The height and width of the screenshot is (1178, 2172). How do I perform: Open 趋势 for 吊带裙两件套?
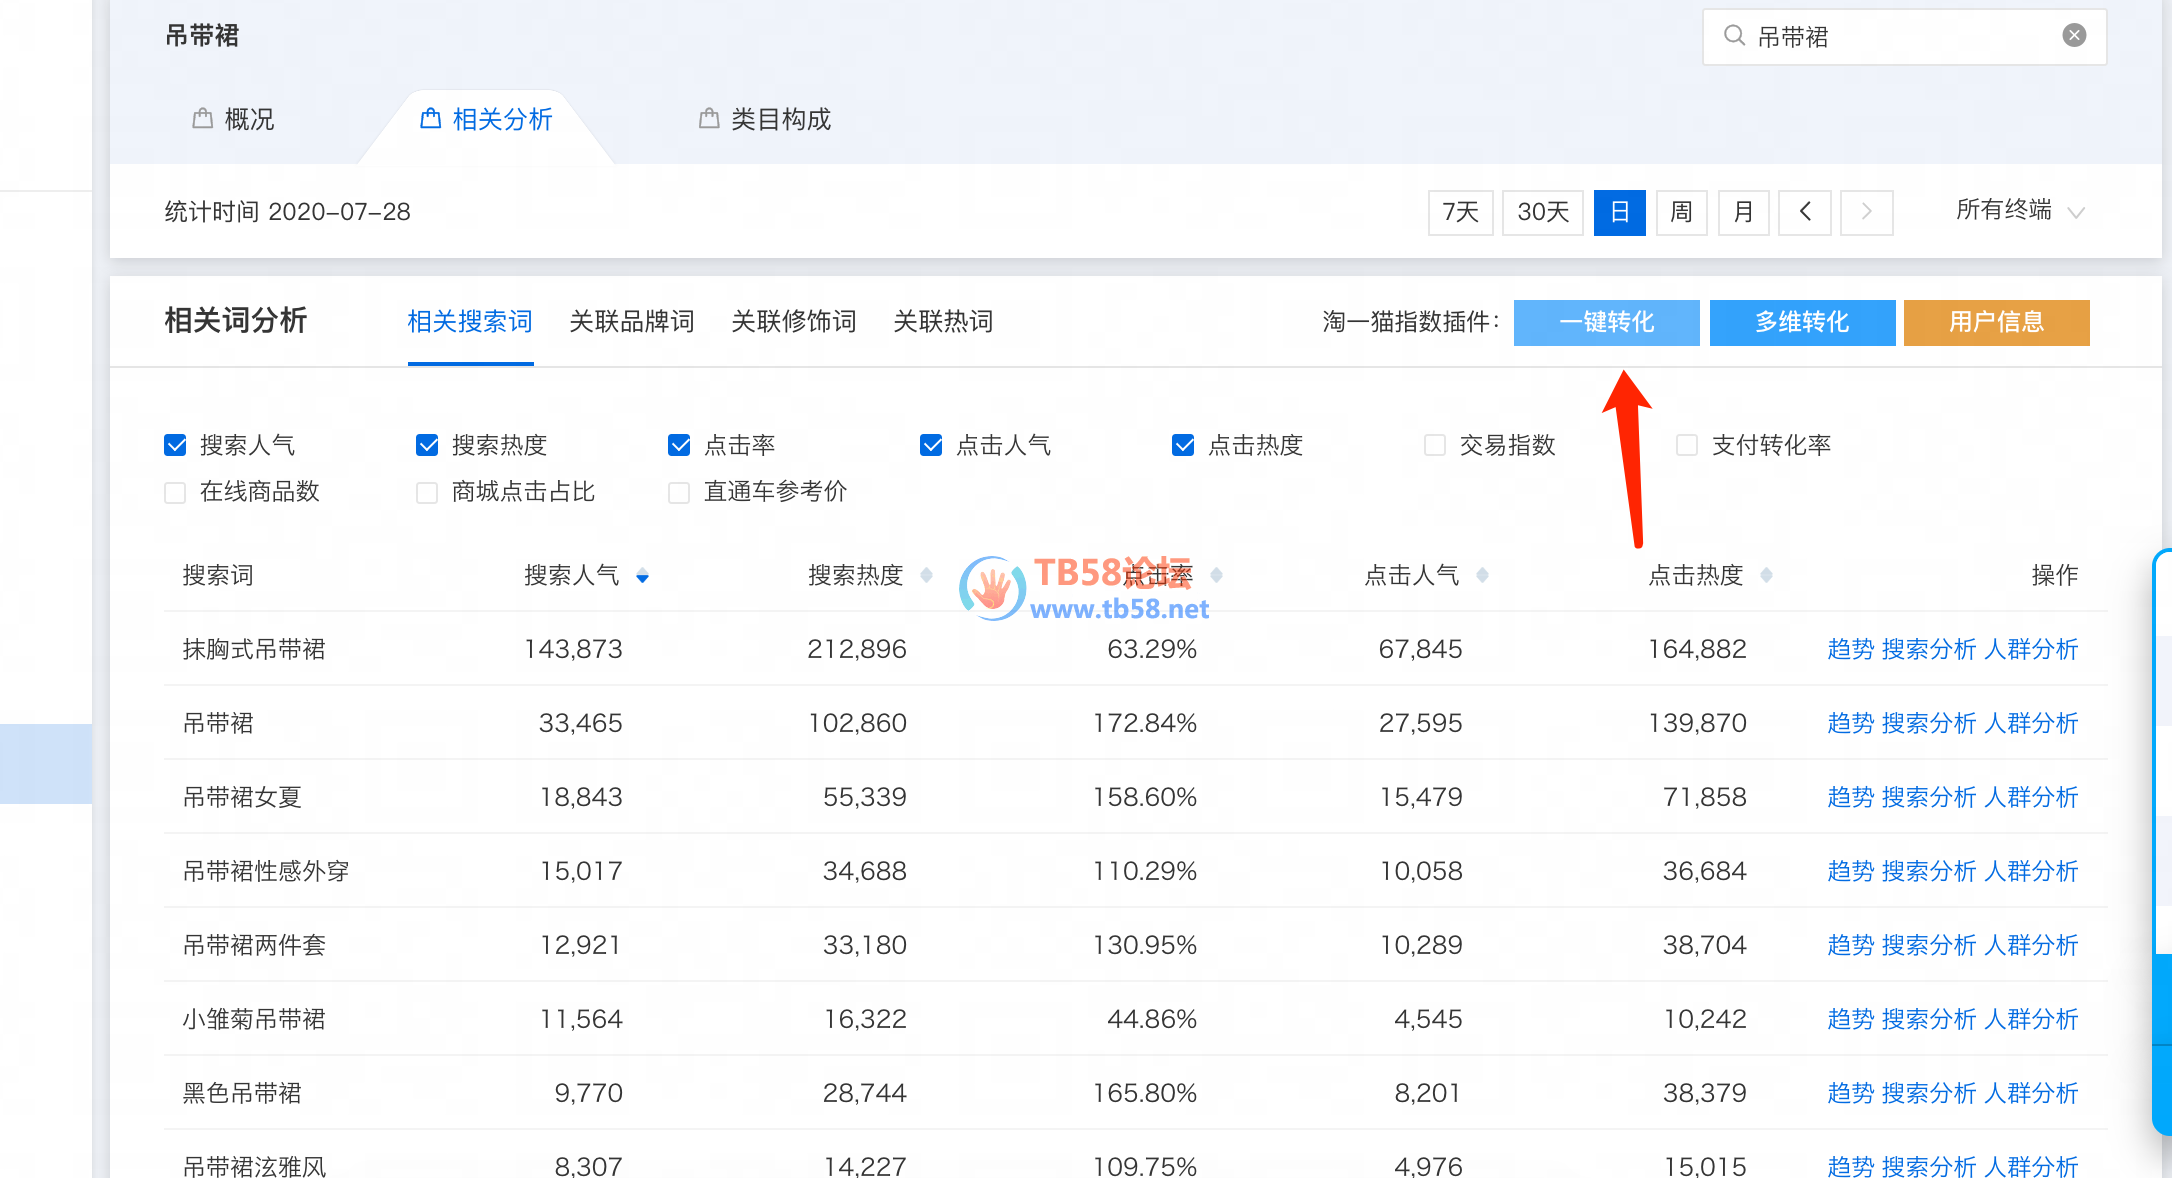click(x=1850, y=945)
